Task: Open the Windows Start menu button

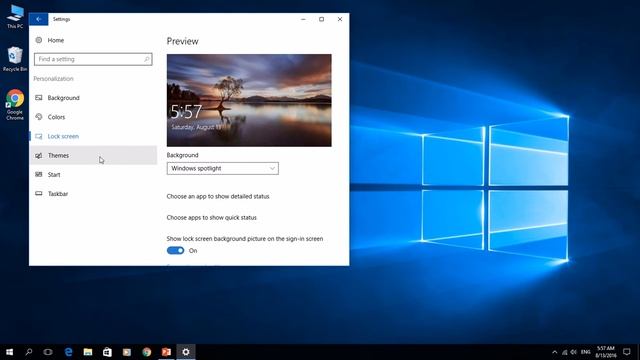Action: pyautogui.click(x=9, y=352)
